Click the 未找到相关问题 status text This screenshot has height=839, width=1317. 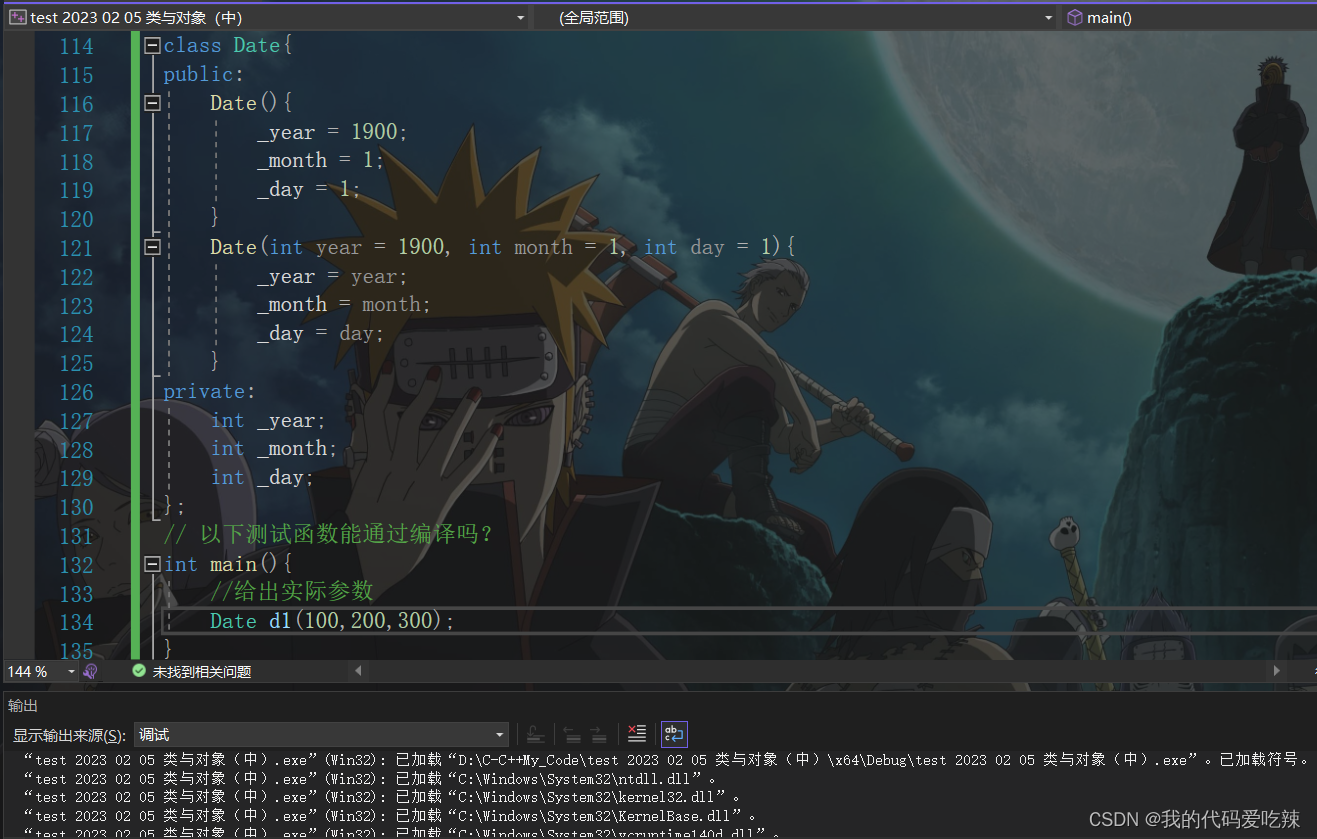pos(202,672)
